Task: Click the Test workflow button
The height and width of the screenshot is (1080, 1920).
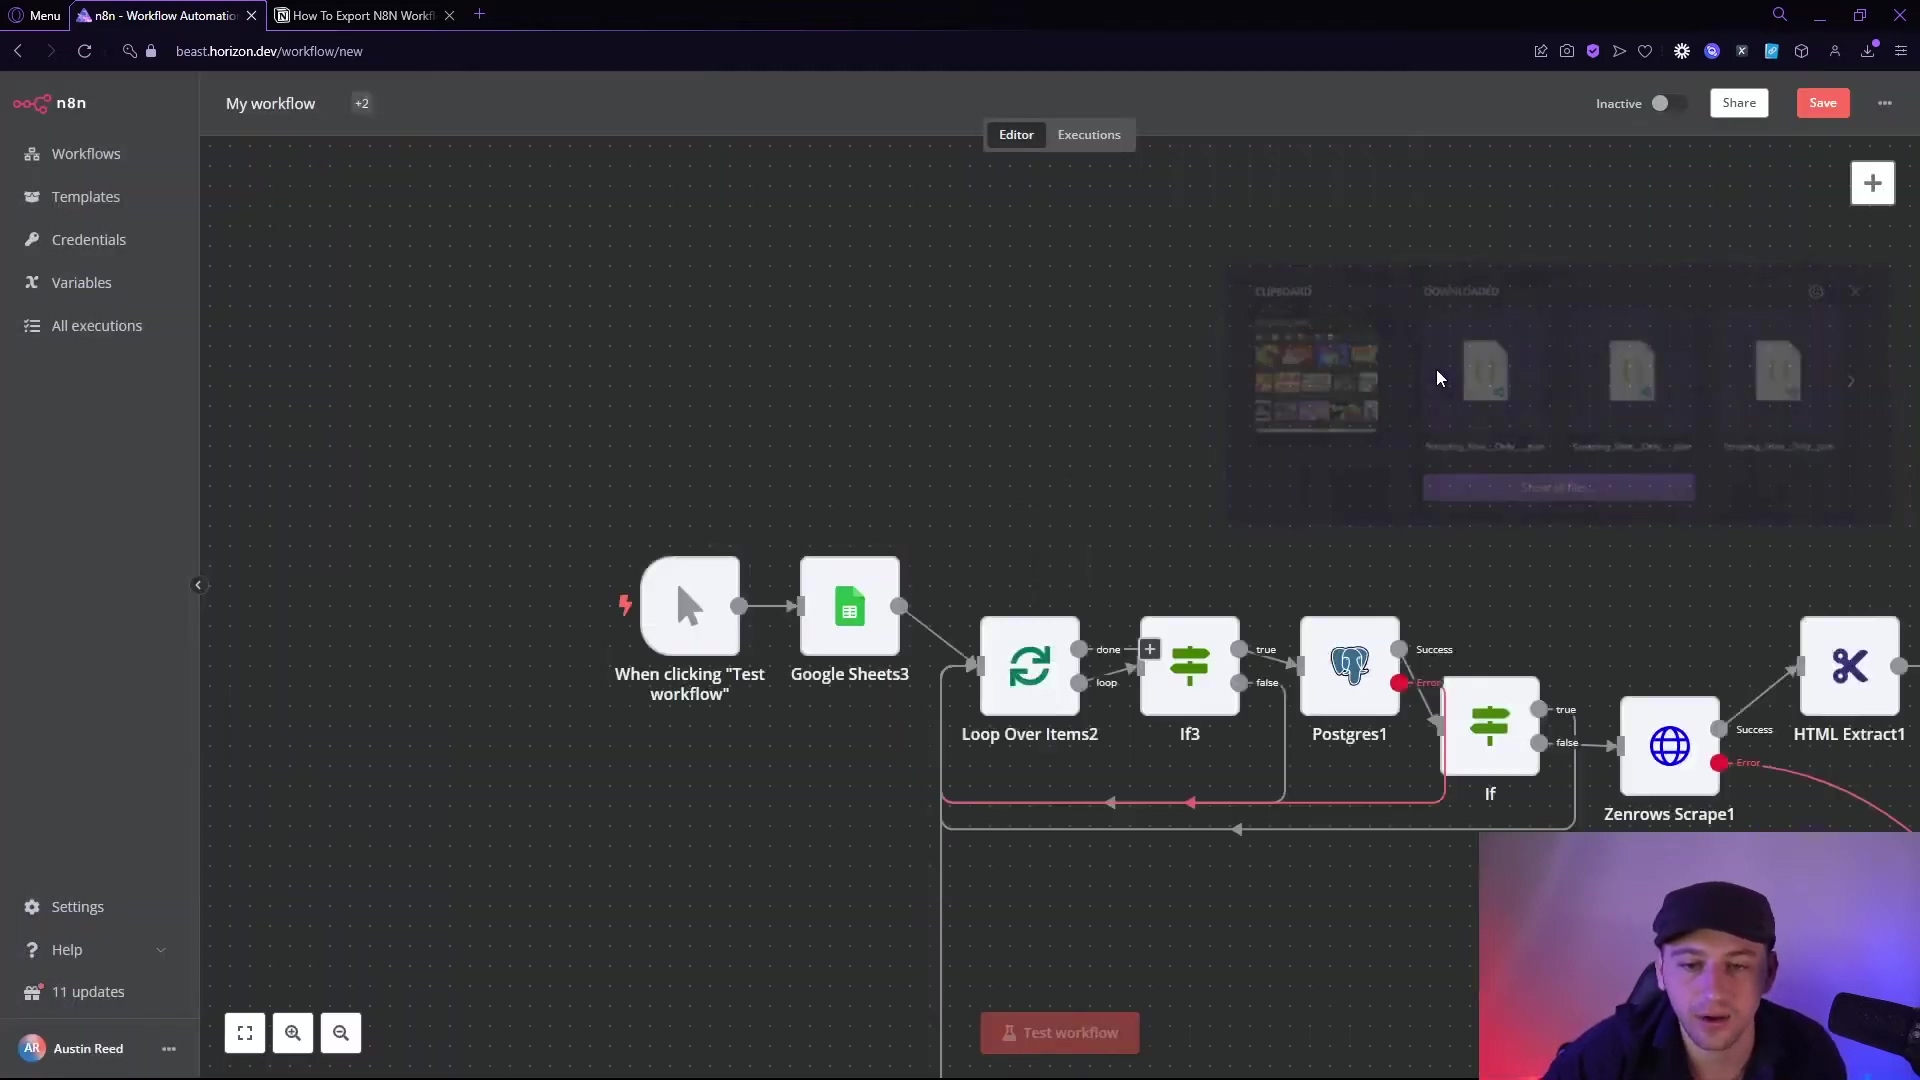Action: 1060,1033
